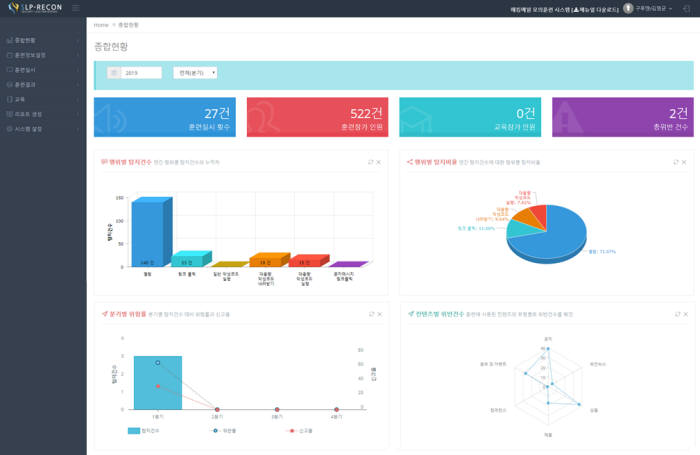Click the user avatar icon in the header
This screenshot has width=700, height=455.
(x=628, y=8)
